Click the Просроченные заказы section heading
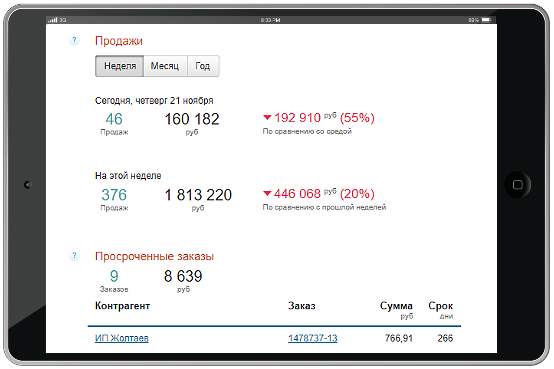 coord(154,256)
